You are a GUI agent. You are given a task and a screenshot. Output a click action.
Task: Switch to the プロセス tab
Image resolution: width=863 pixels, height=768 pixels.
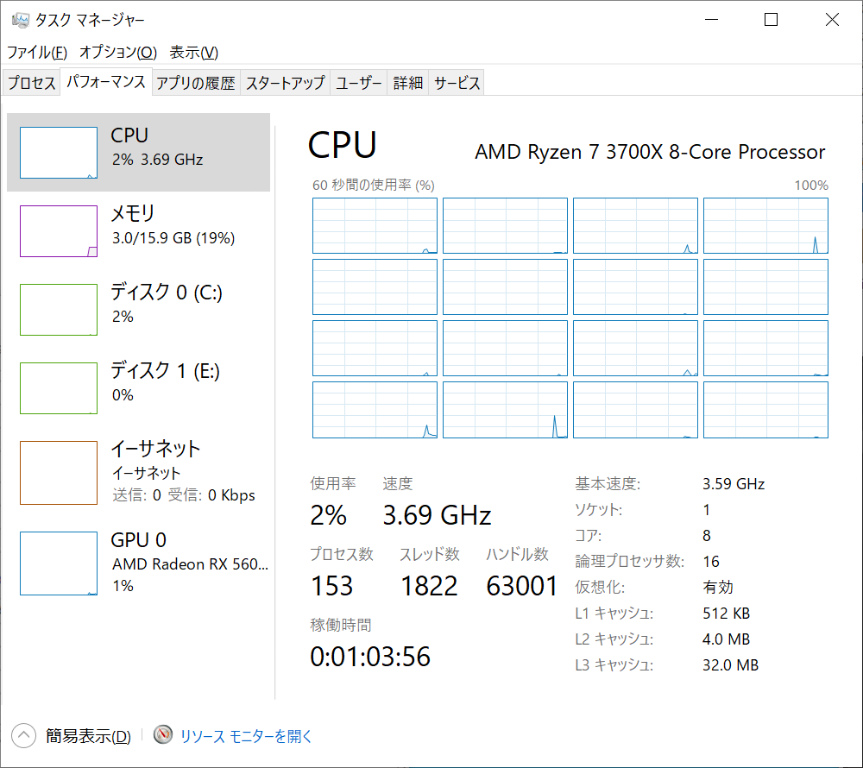(32, 84)
